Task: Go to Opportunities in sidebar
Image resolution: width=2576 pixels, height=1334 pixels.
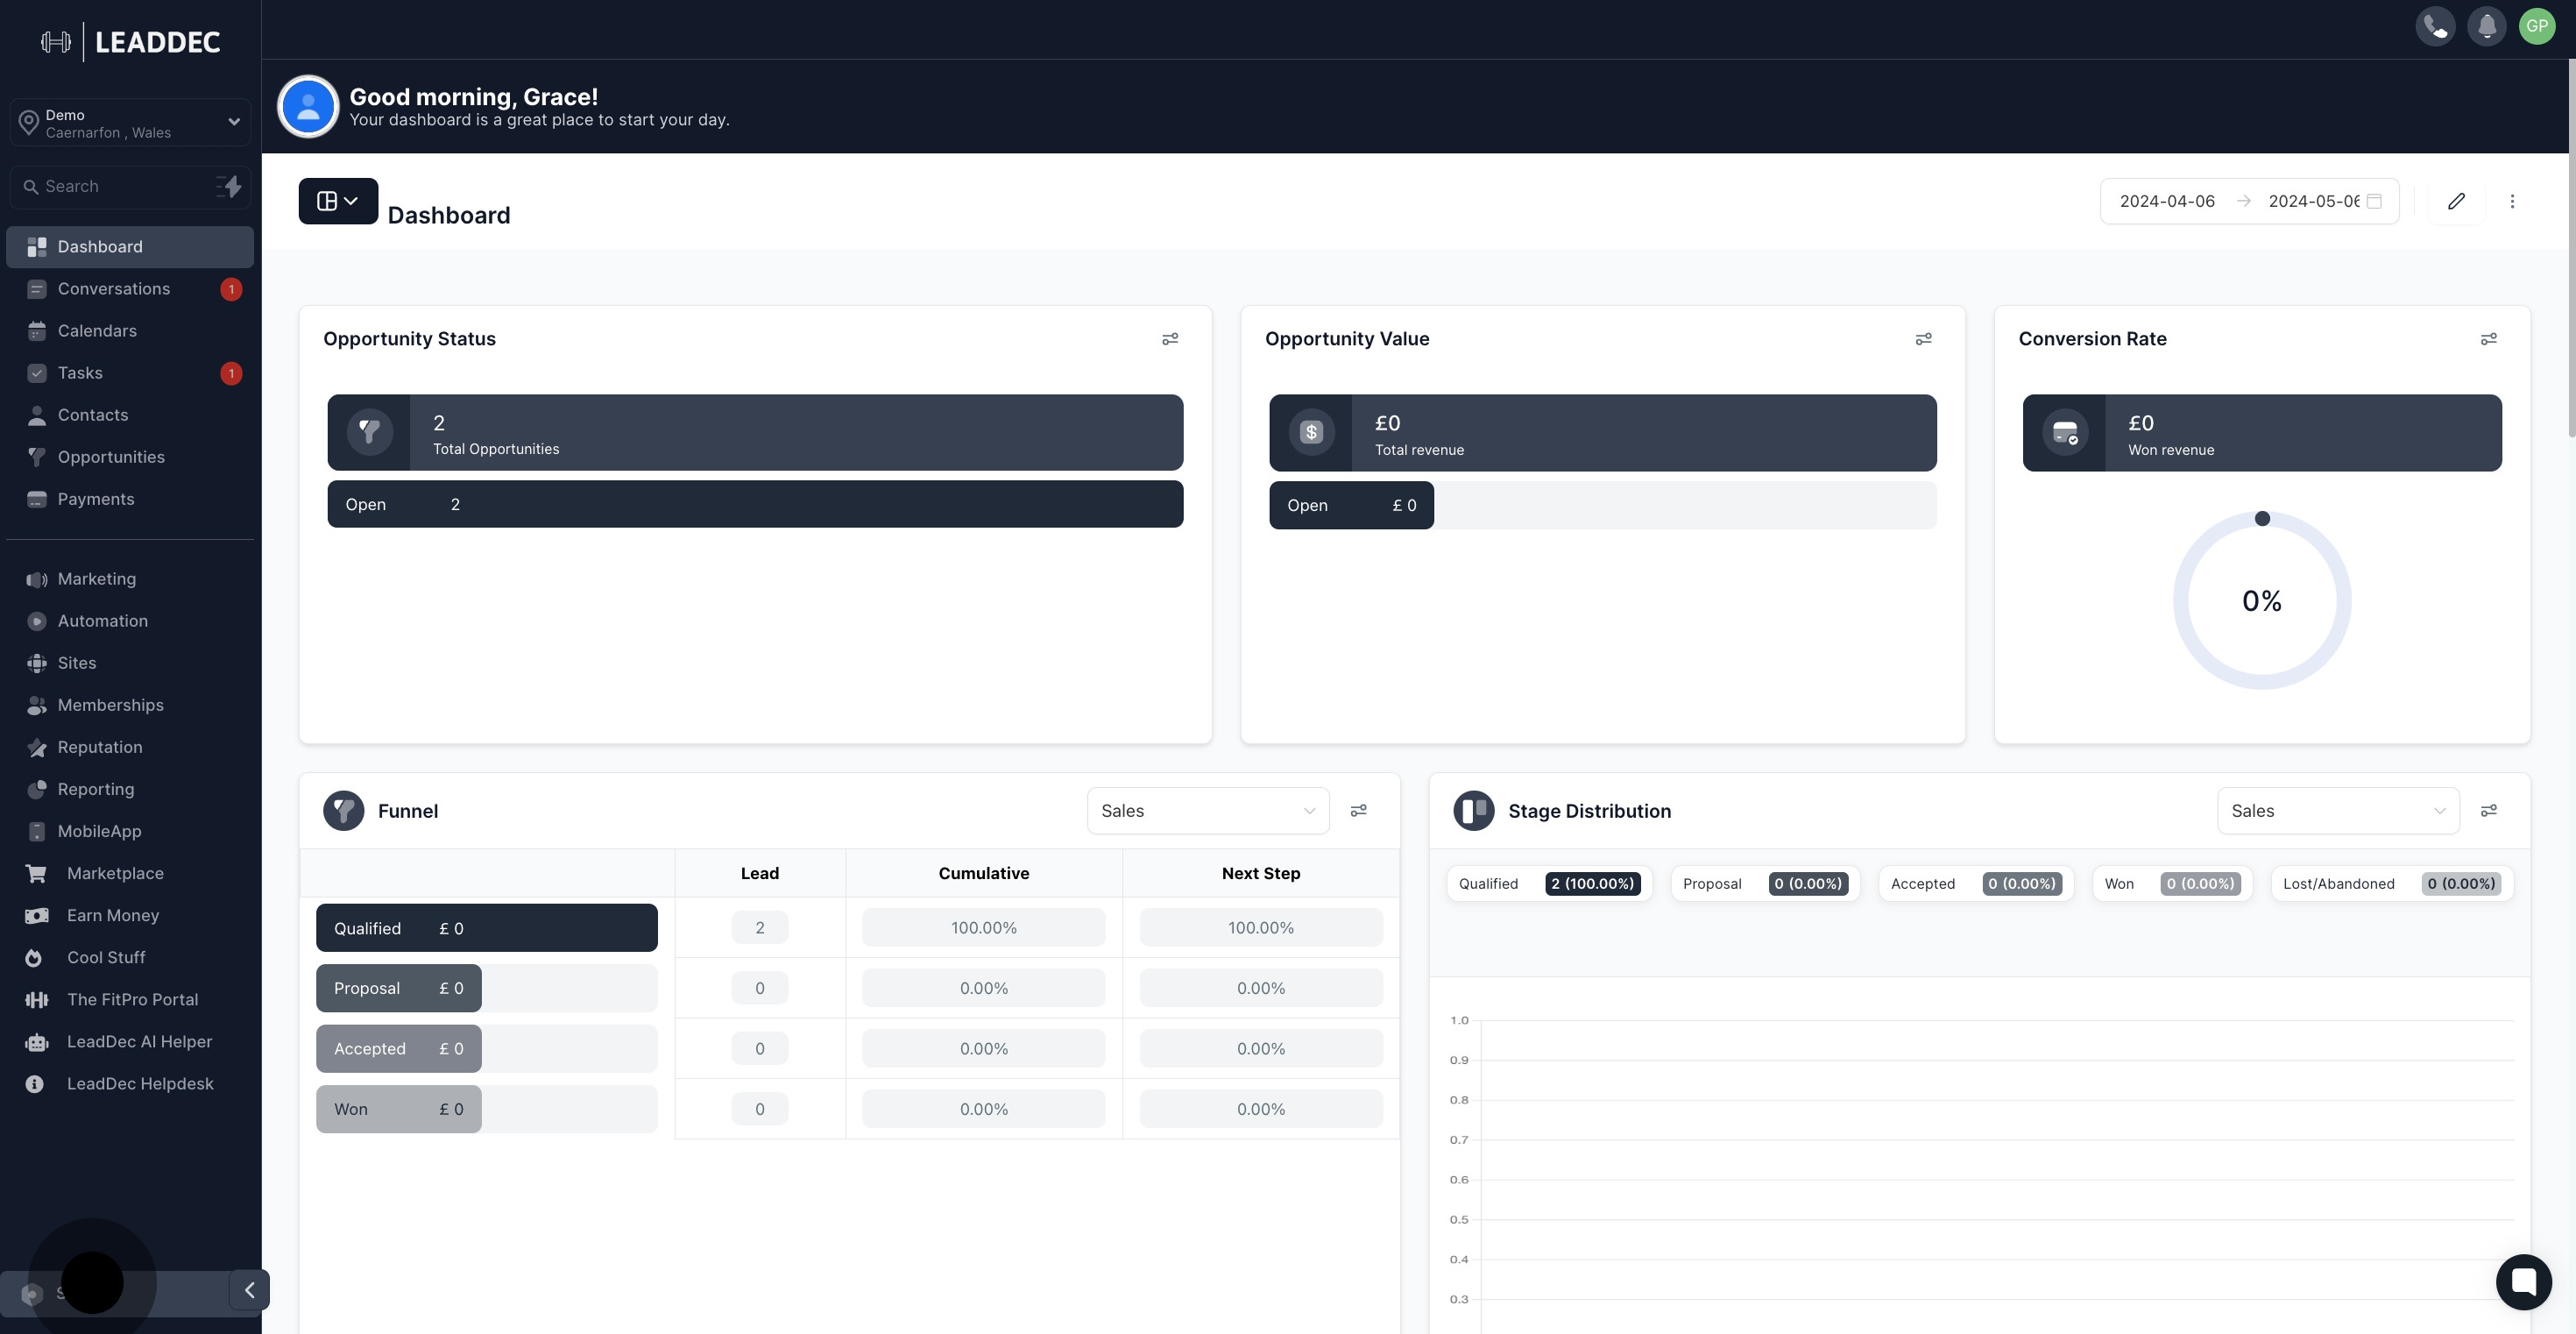Action: point(111,457)
